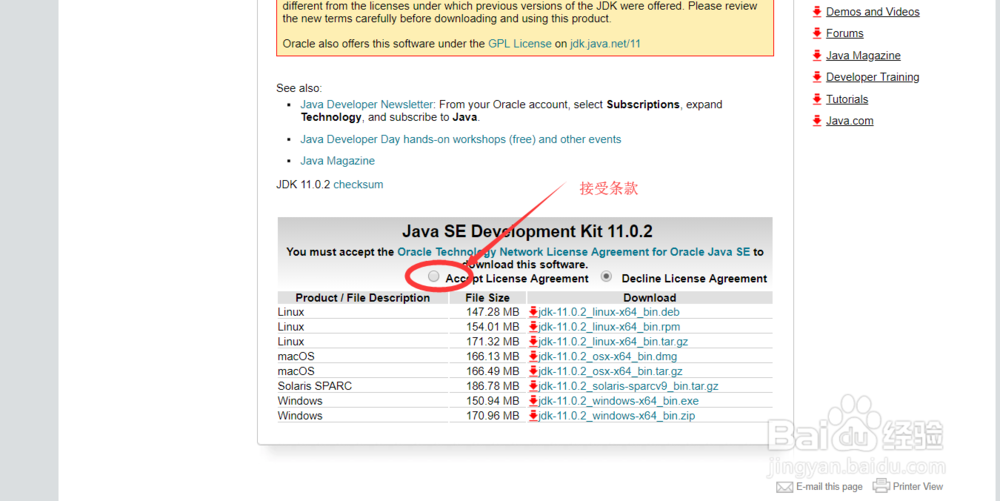Click red arrow icon beside Tutorials
Image resolution: width=1000 pixels, height=501 pixels.
pyautogui.click(x=817, y=99)
